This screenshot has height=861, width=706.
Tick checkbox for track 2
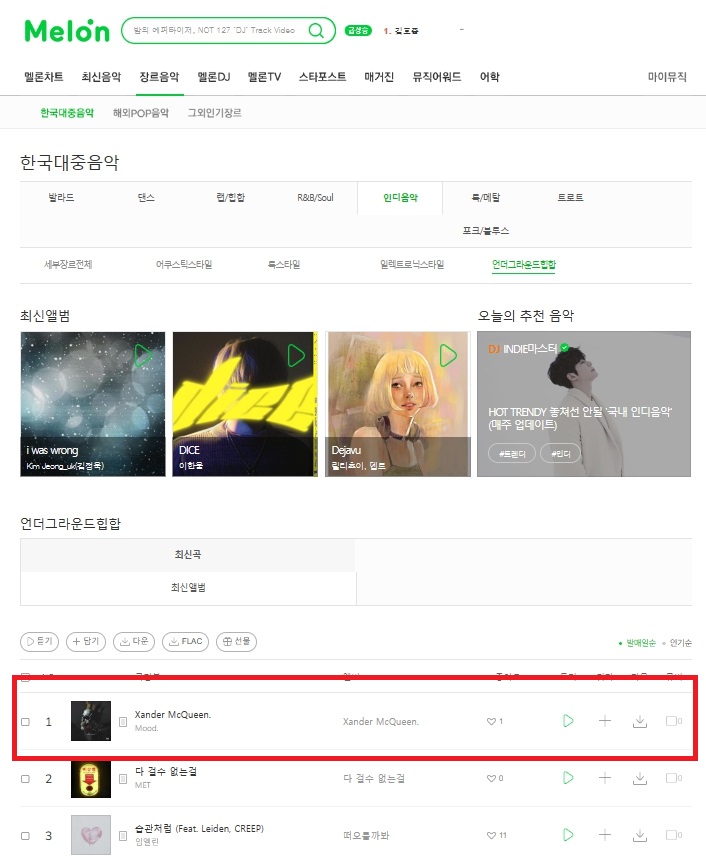coord(25,779)
